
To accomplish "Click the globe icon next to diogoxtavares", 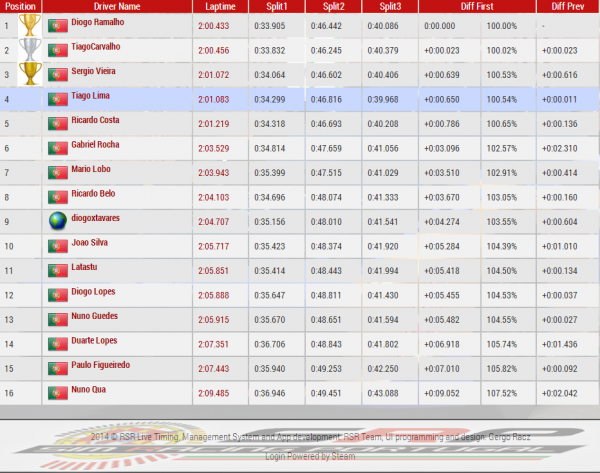I will pos(57,221).
